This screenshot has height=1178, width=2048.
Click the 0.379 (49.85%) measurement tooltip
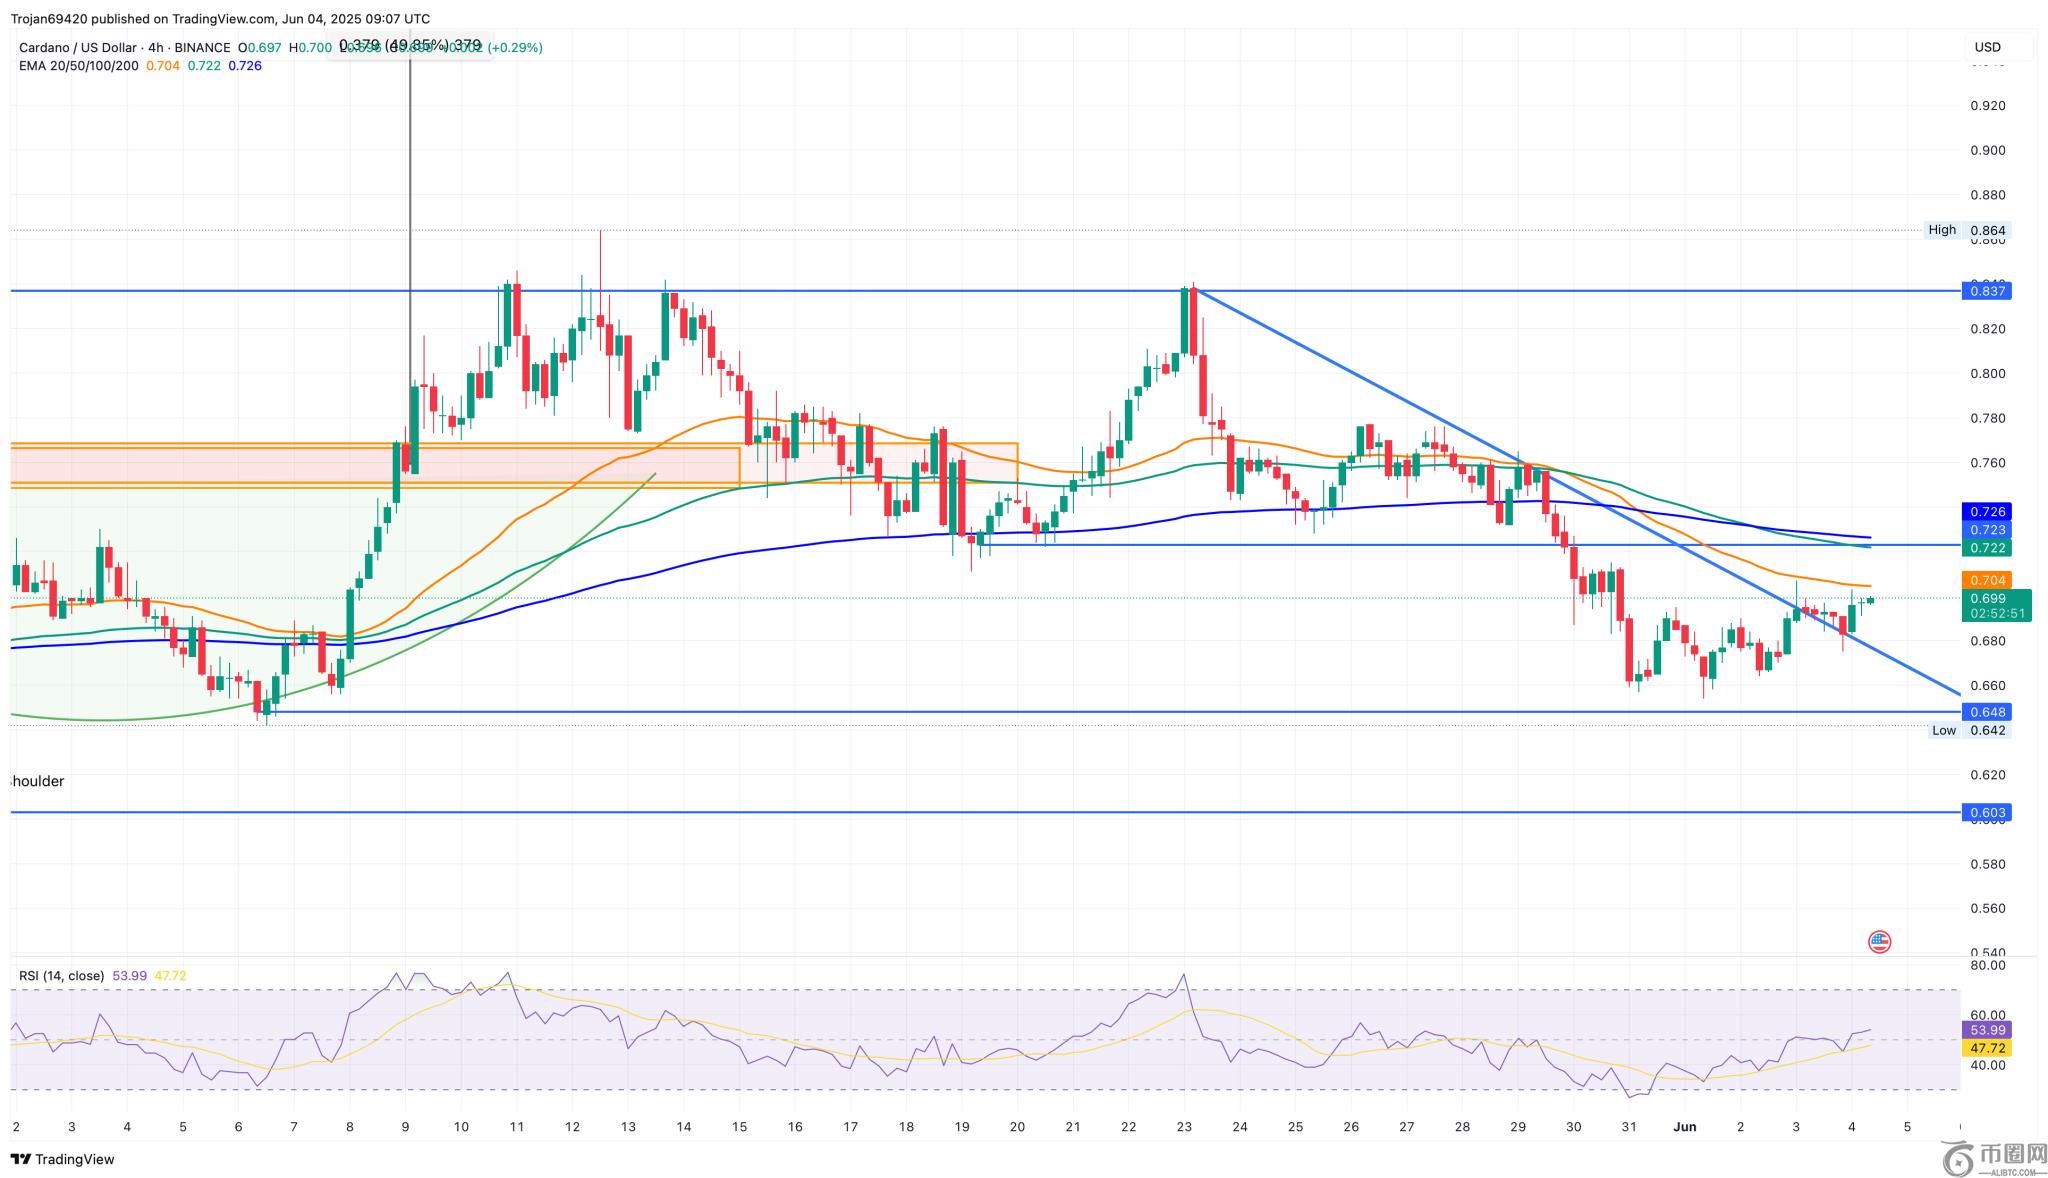(x=410, y=45)
